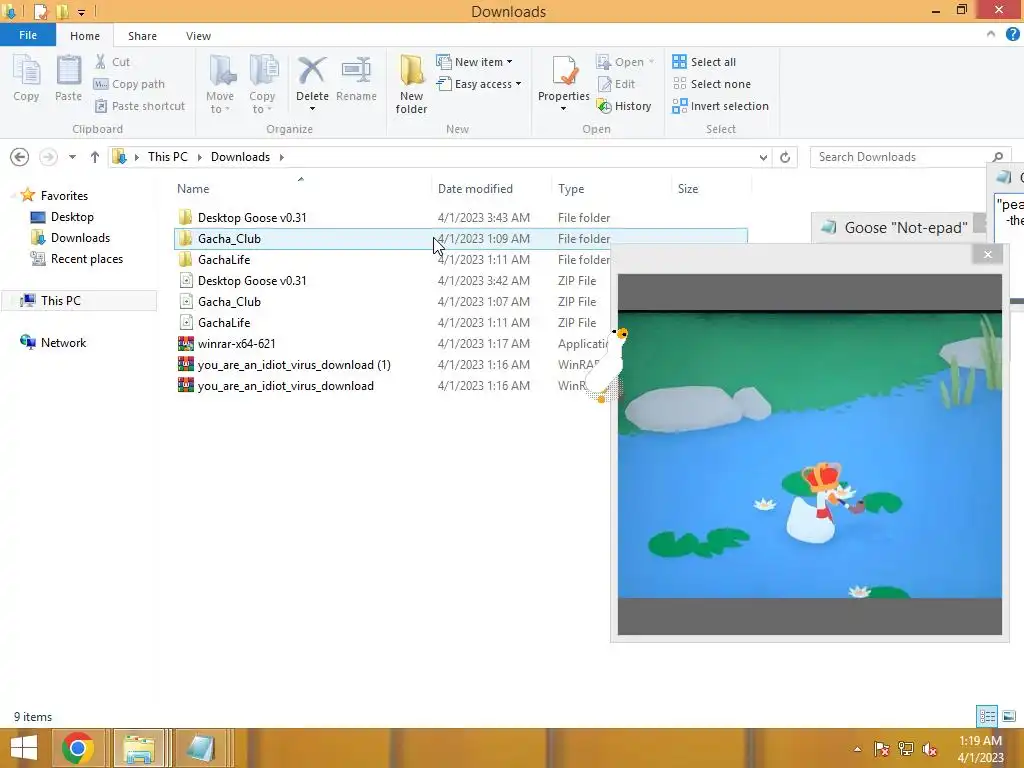Sort by Size column header
1024x768 pixels.
point(688,189)
